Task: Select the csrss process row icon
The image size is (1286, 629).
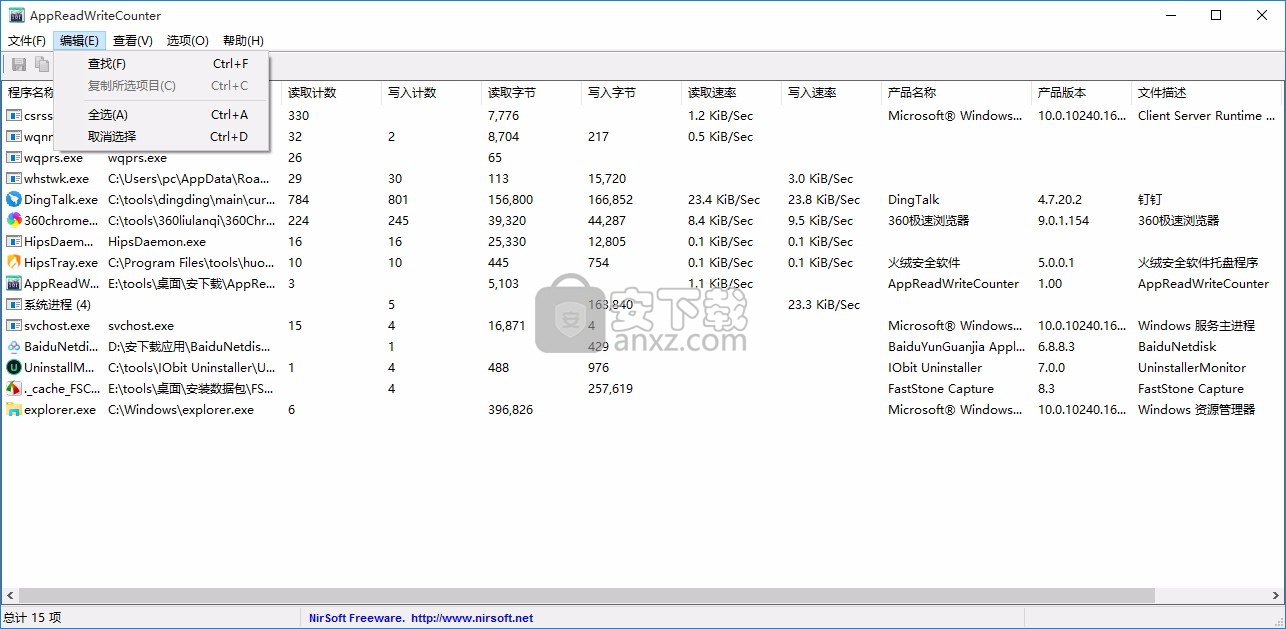Action: click(x=14, y=116)
